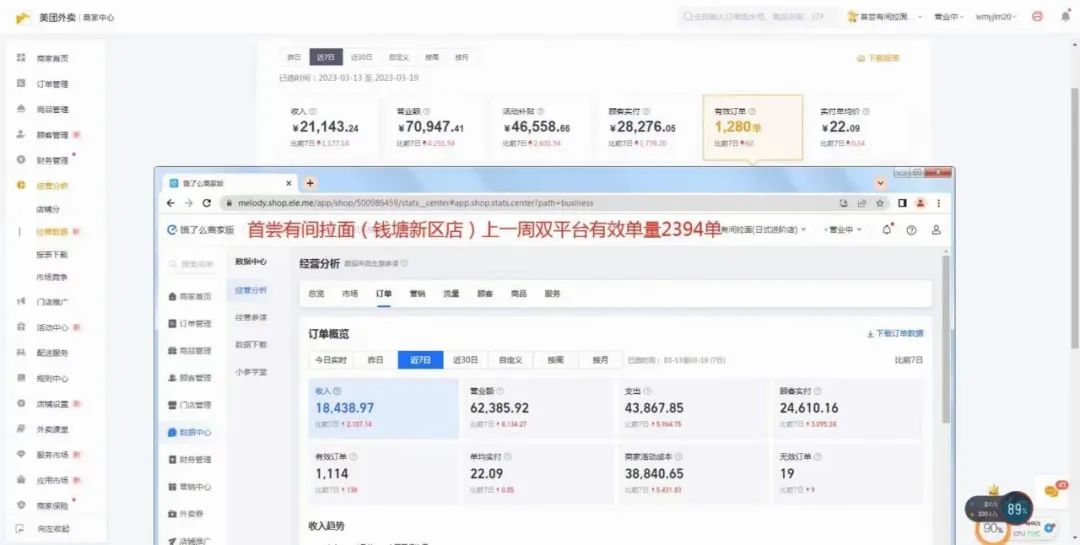Open the Ele.me 营业中 status dropdown

point(844,229)
